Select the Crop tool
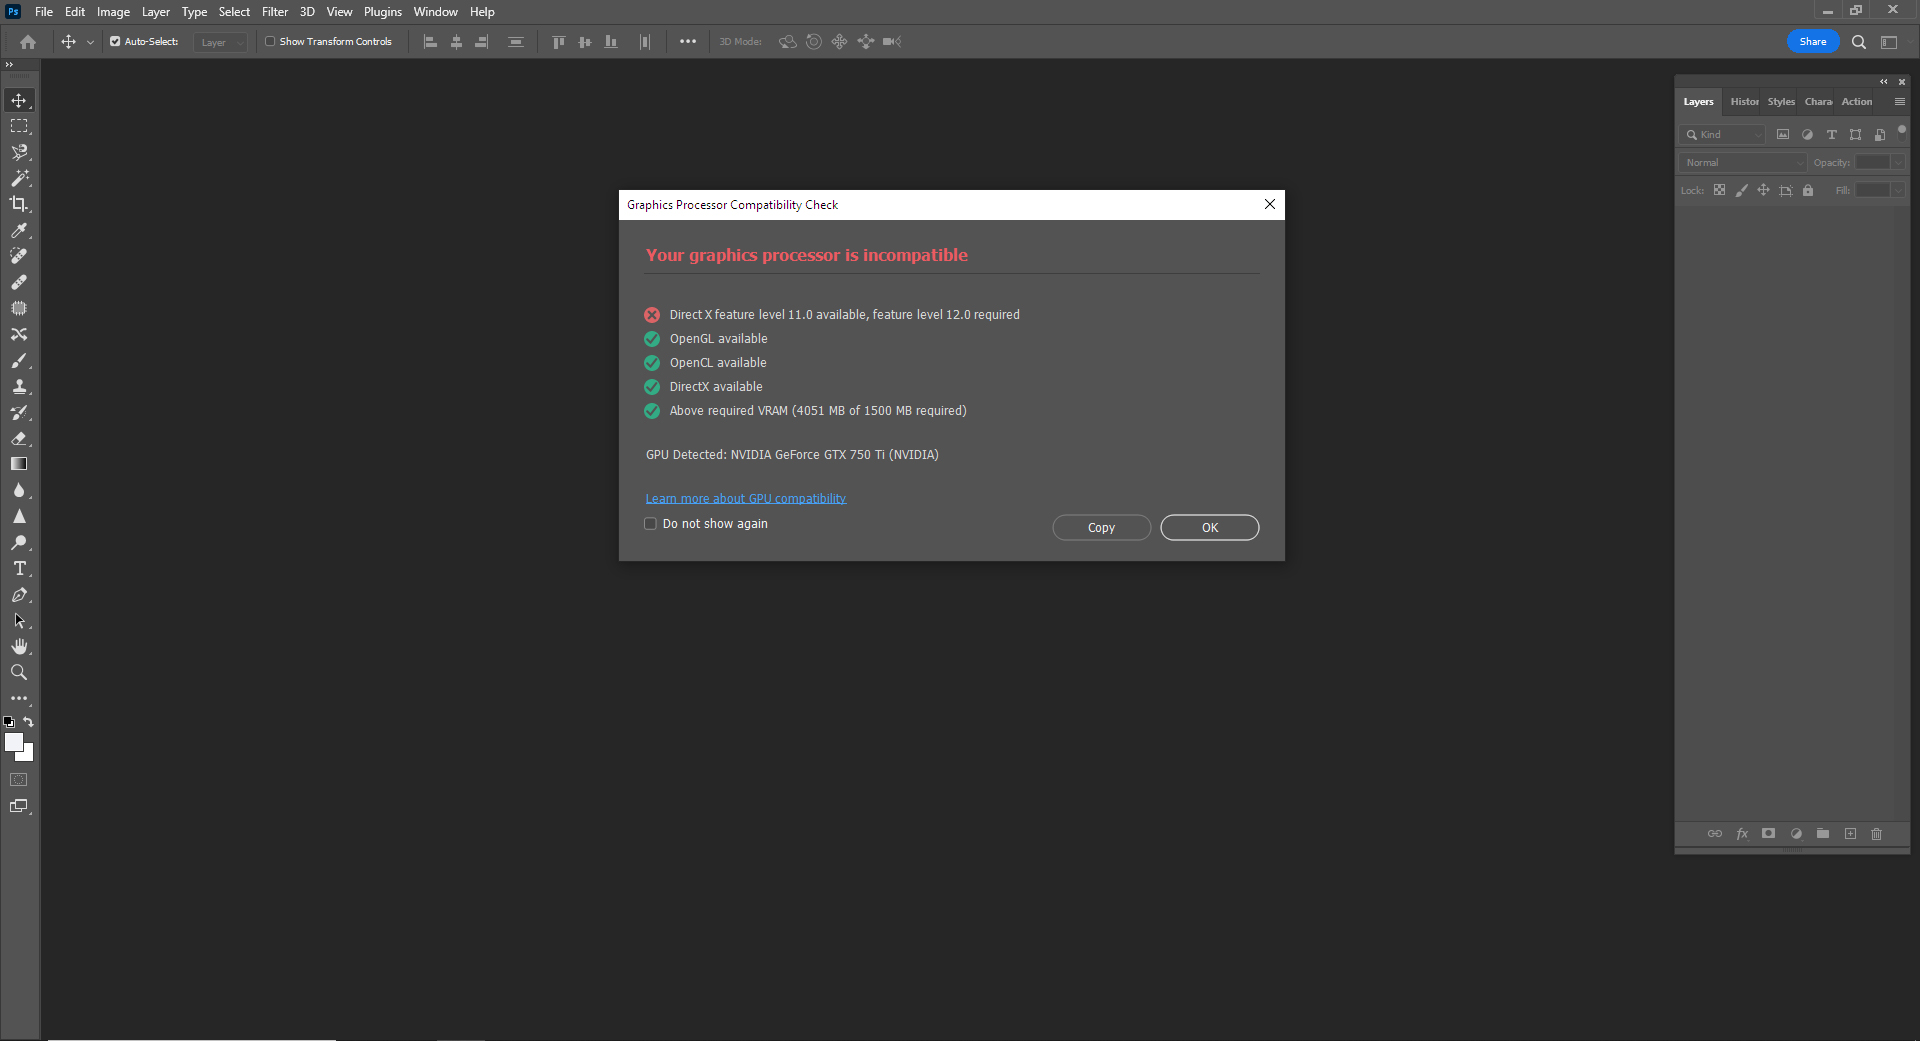This screenshot has height=1041, width=1920. point(18,204)
